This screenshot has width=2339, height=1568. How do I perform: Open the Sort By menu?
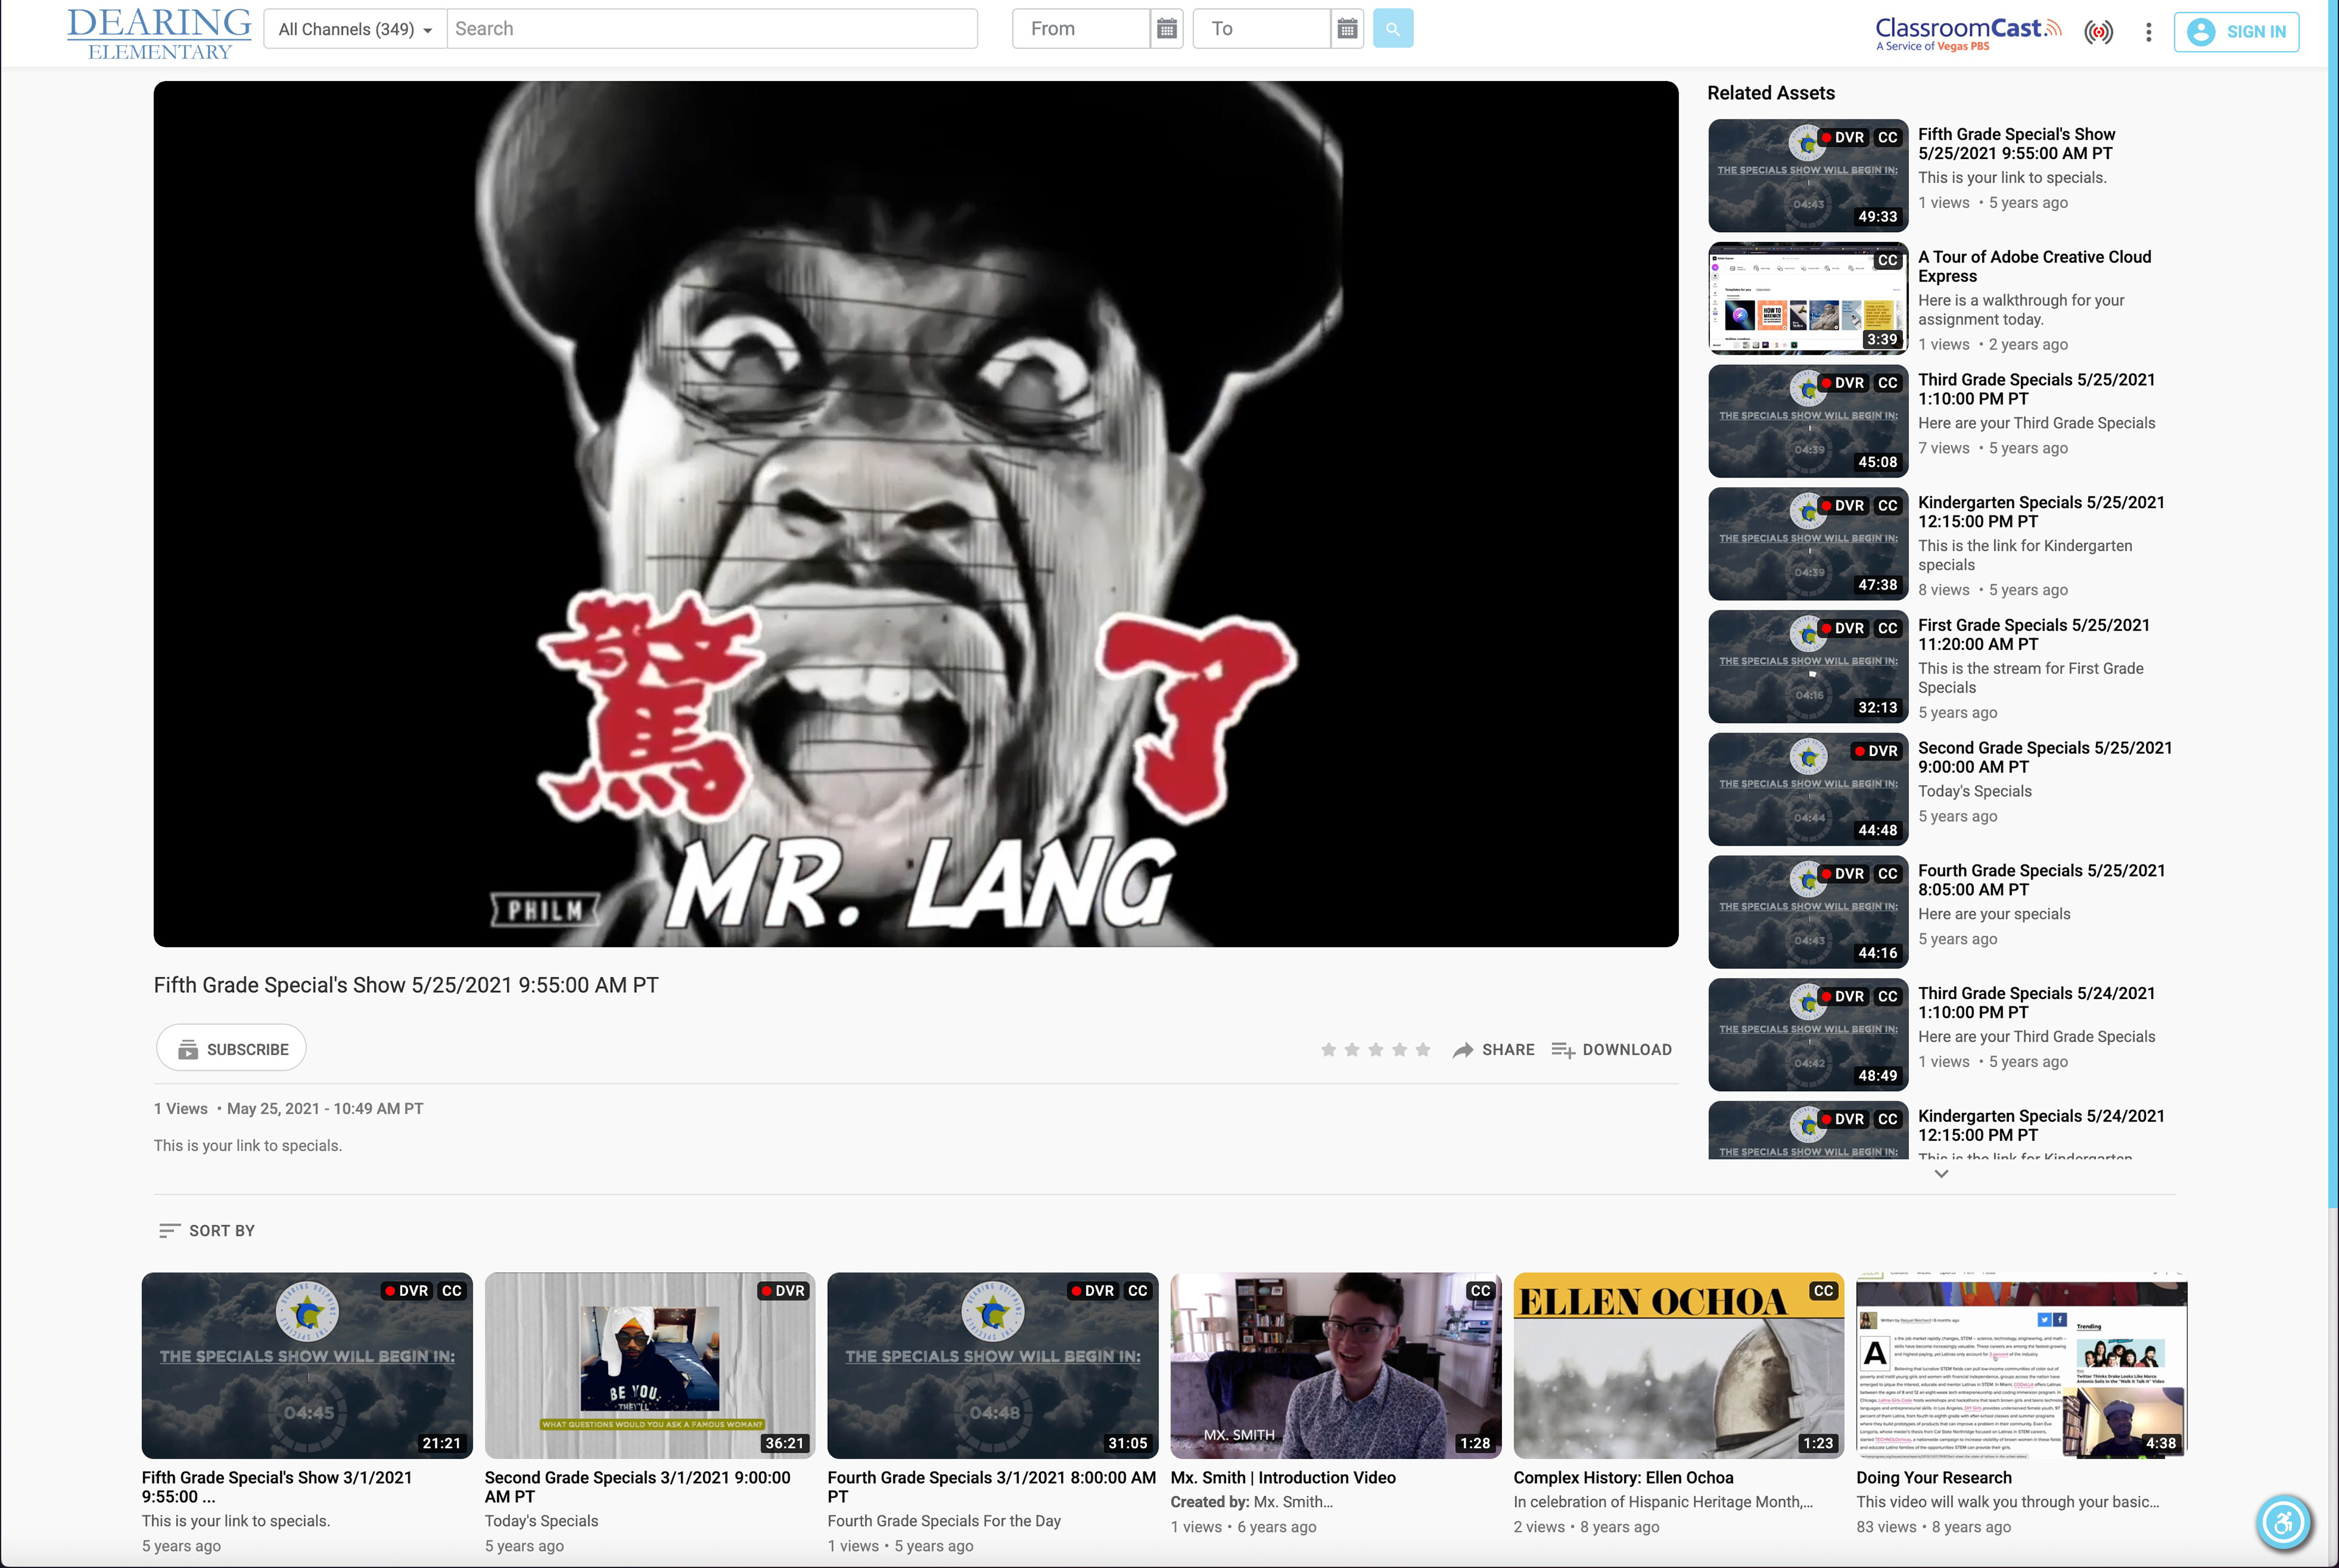pyautogui.click(x=207, y=1231)
